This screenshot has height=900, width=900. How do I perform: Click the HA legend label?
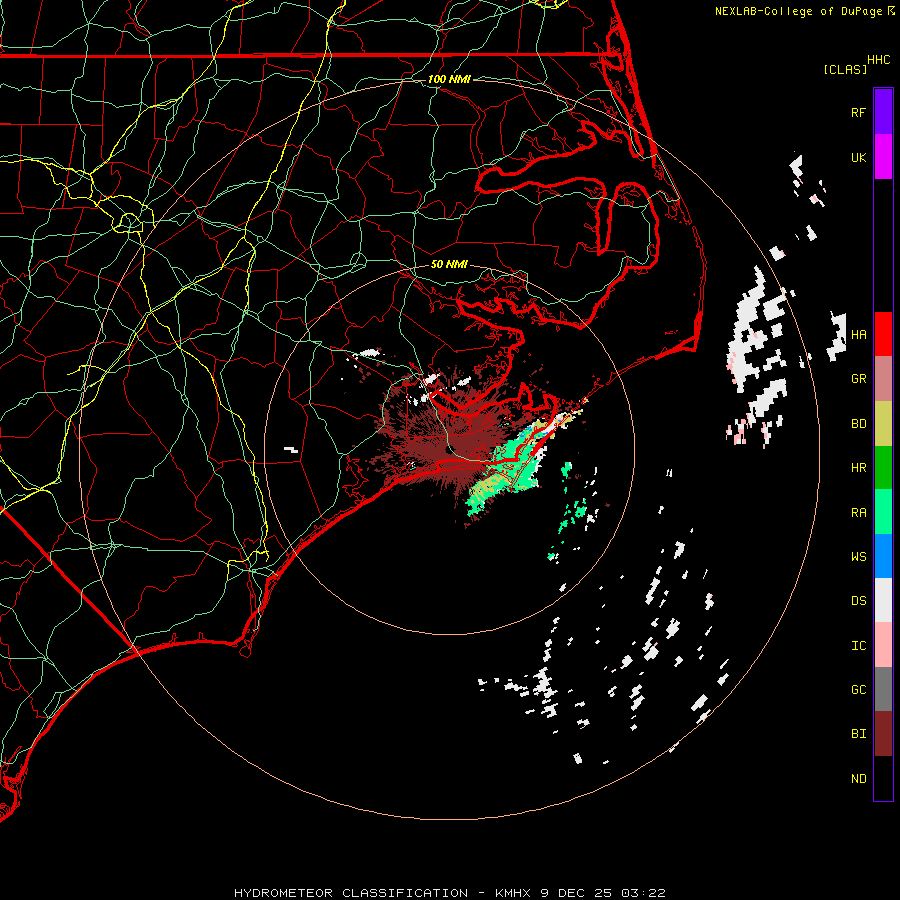point(858,334)
